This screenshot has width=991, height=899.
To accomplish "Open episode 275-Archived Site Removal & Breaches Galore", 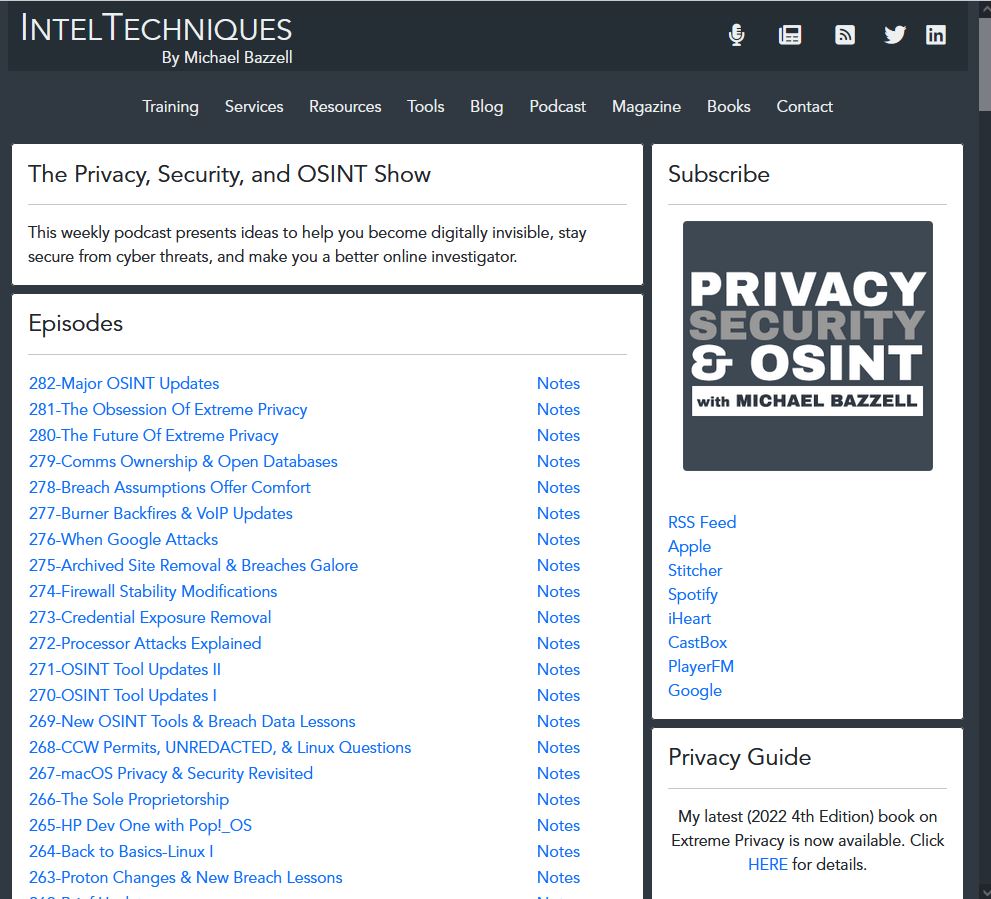I will [x=193, y=565].
